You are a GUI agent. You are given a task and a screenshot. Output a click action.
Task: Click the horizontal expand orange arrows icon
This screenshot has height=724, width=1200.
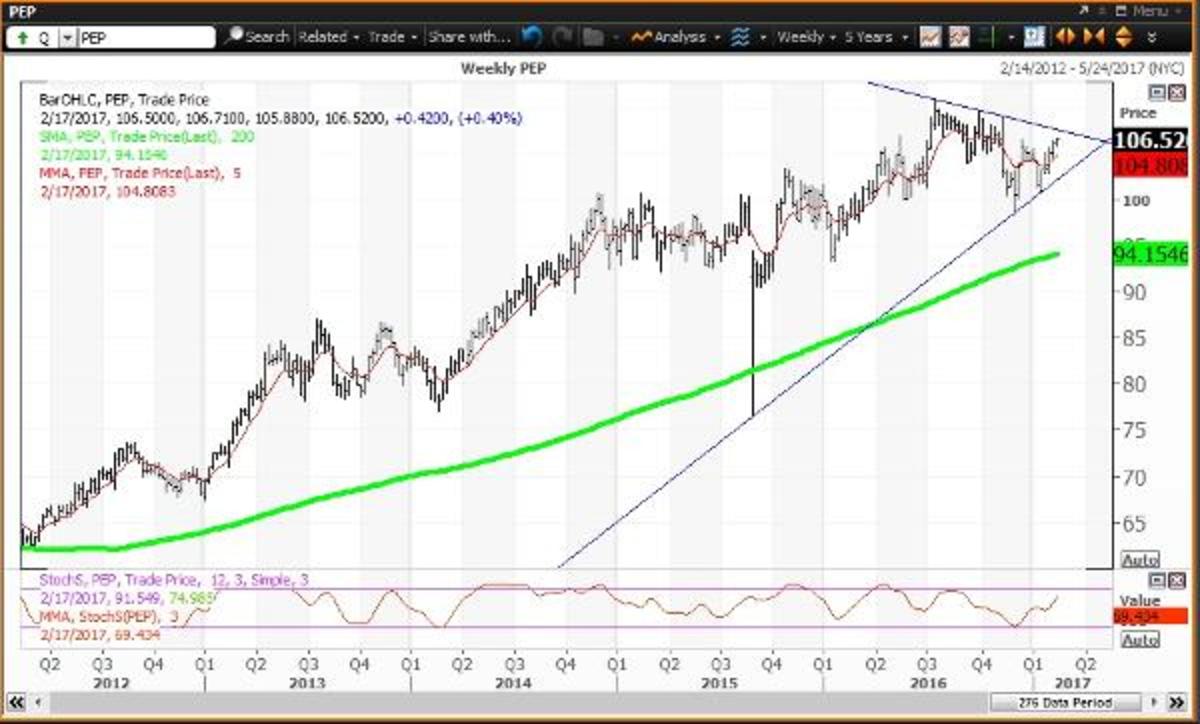tap(1065, 37)
